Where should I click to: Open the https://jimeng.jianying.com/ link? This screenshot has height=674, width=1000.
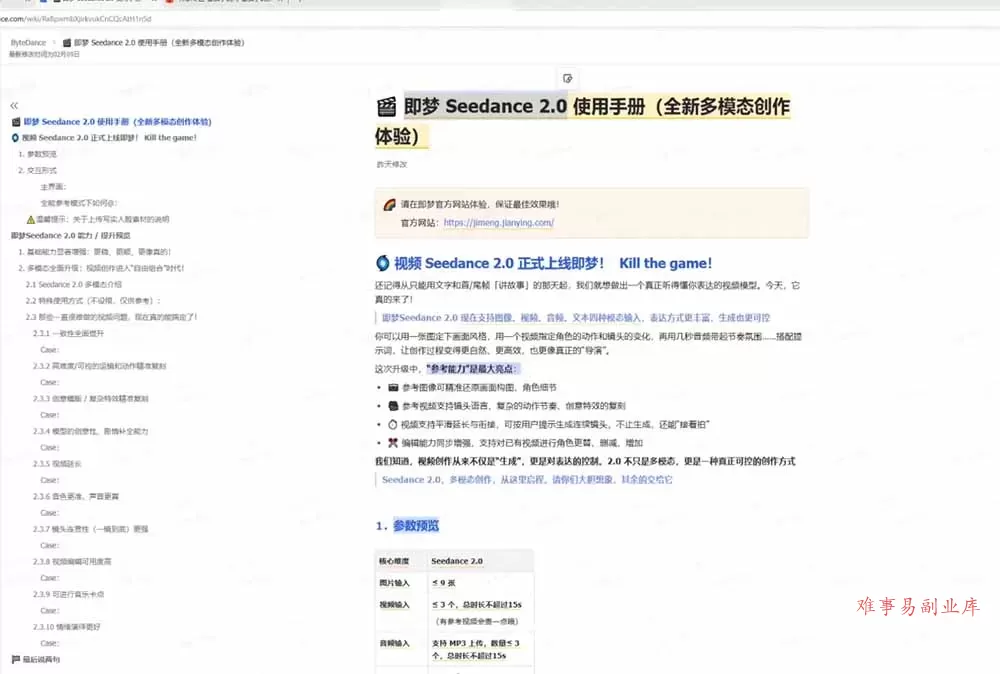coord(499,223)
